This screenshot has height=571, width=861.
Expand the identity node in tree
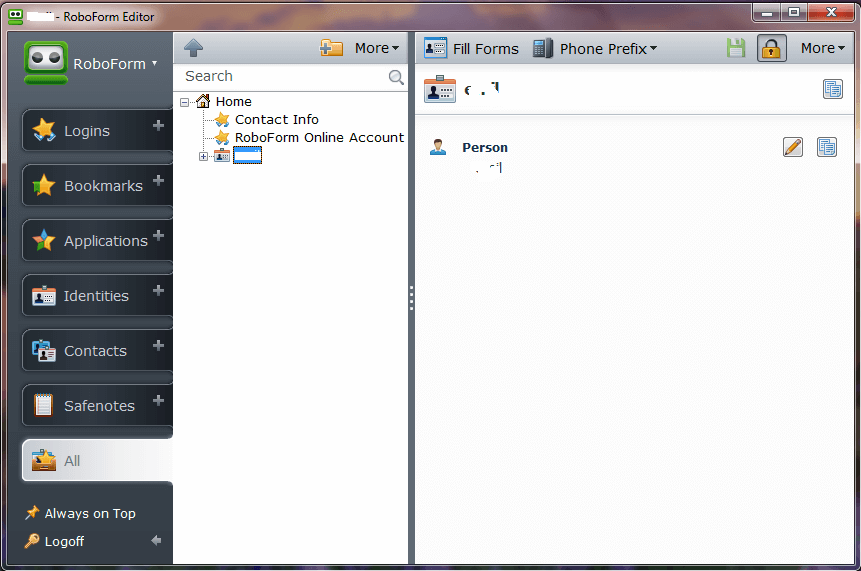(204, 156)
